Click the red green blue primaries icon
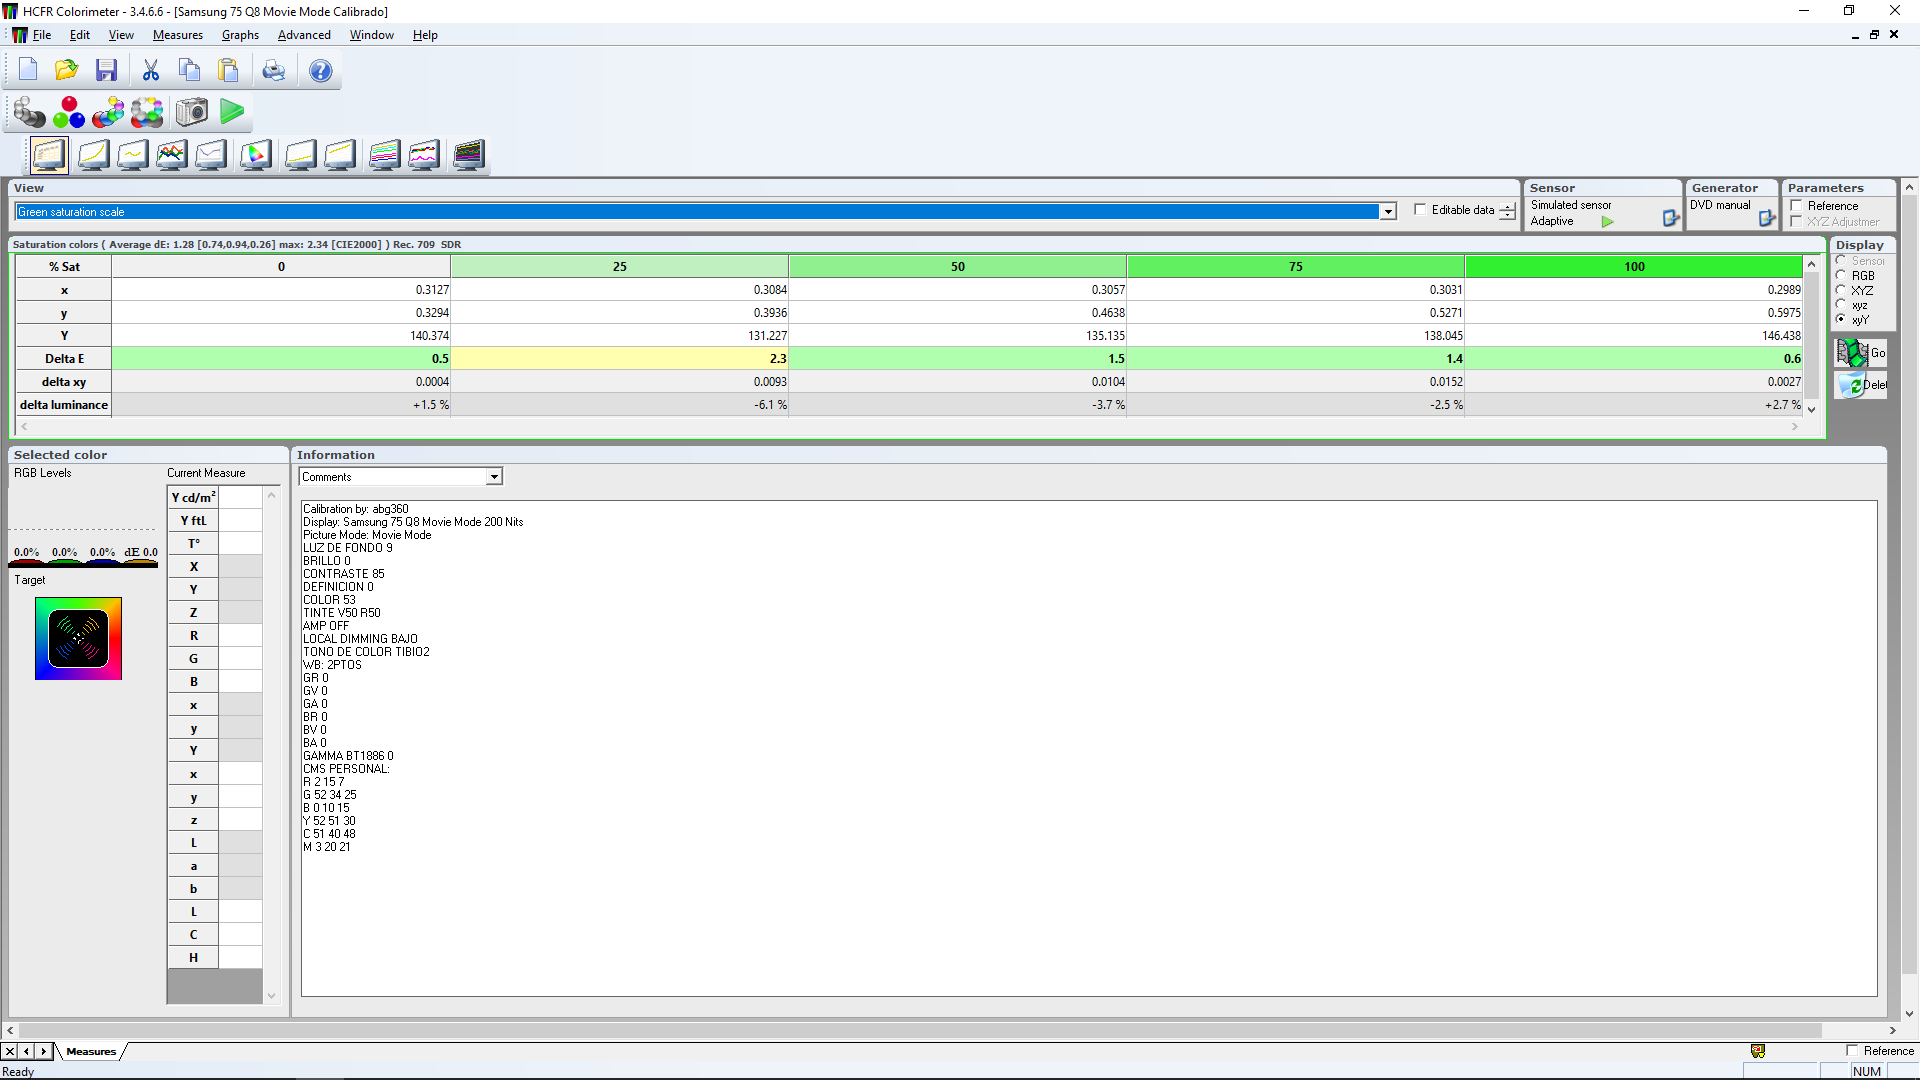Image resolution: width=1920 pixels, height=1080 pixels. [69, 112]
